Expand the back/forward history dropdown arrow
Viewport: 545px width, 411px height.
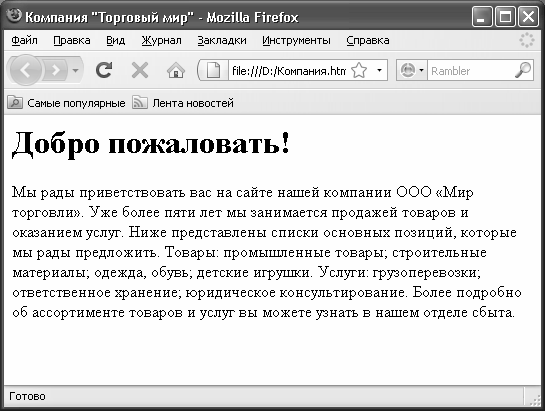tap(75, 71)
